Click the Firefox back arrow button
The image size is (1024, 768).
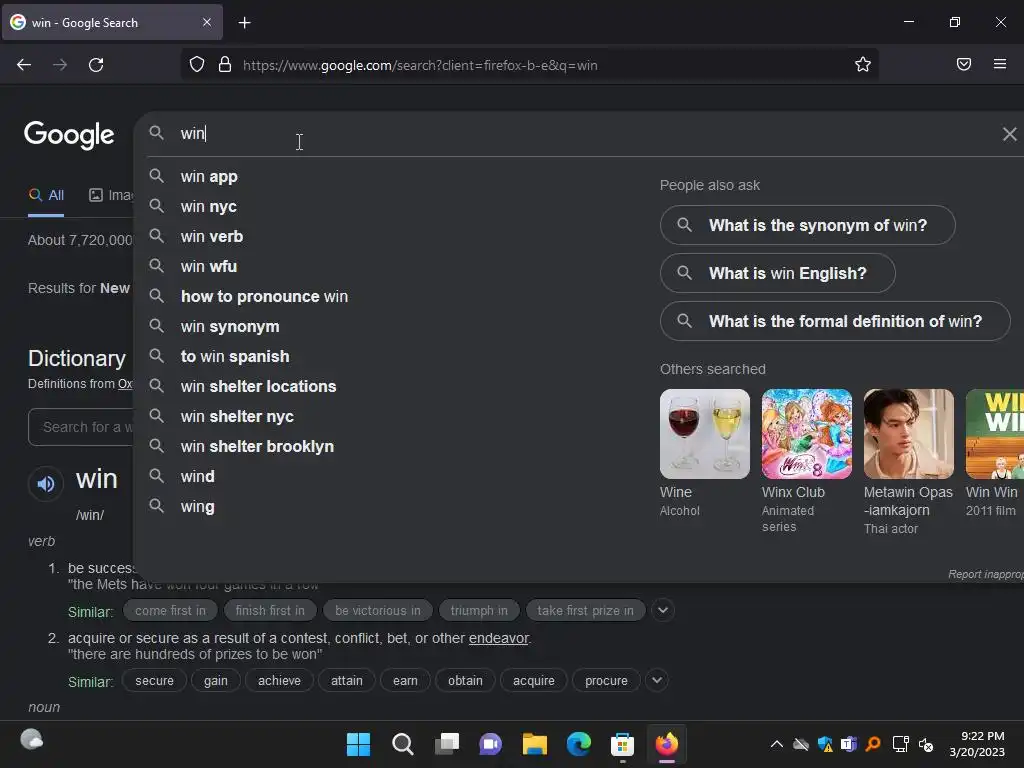click(24, 65)
